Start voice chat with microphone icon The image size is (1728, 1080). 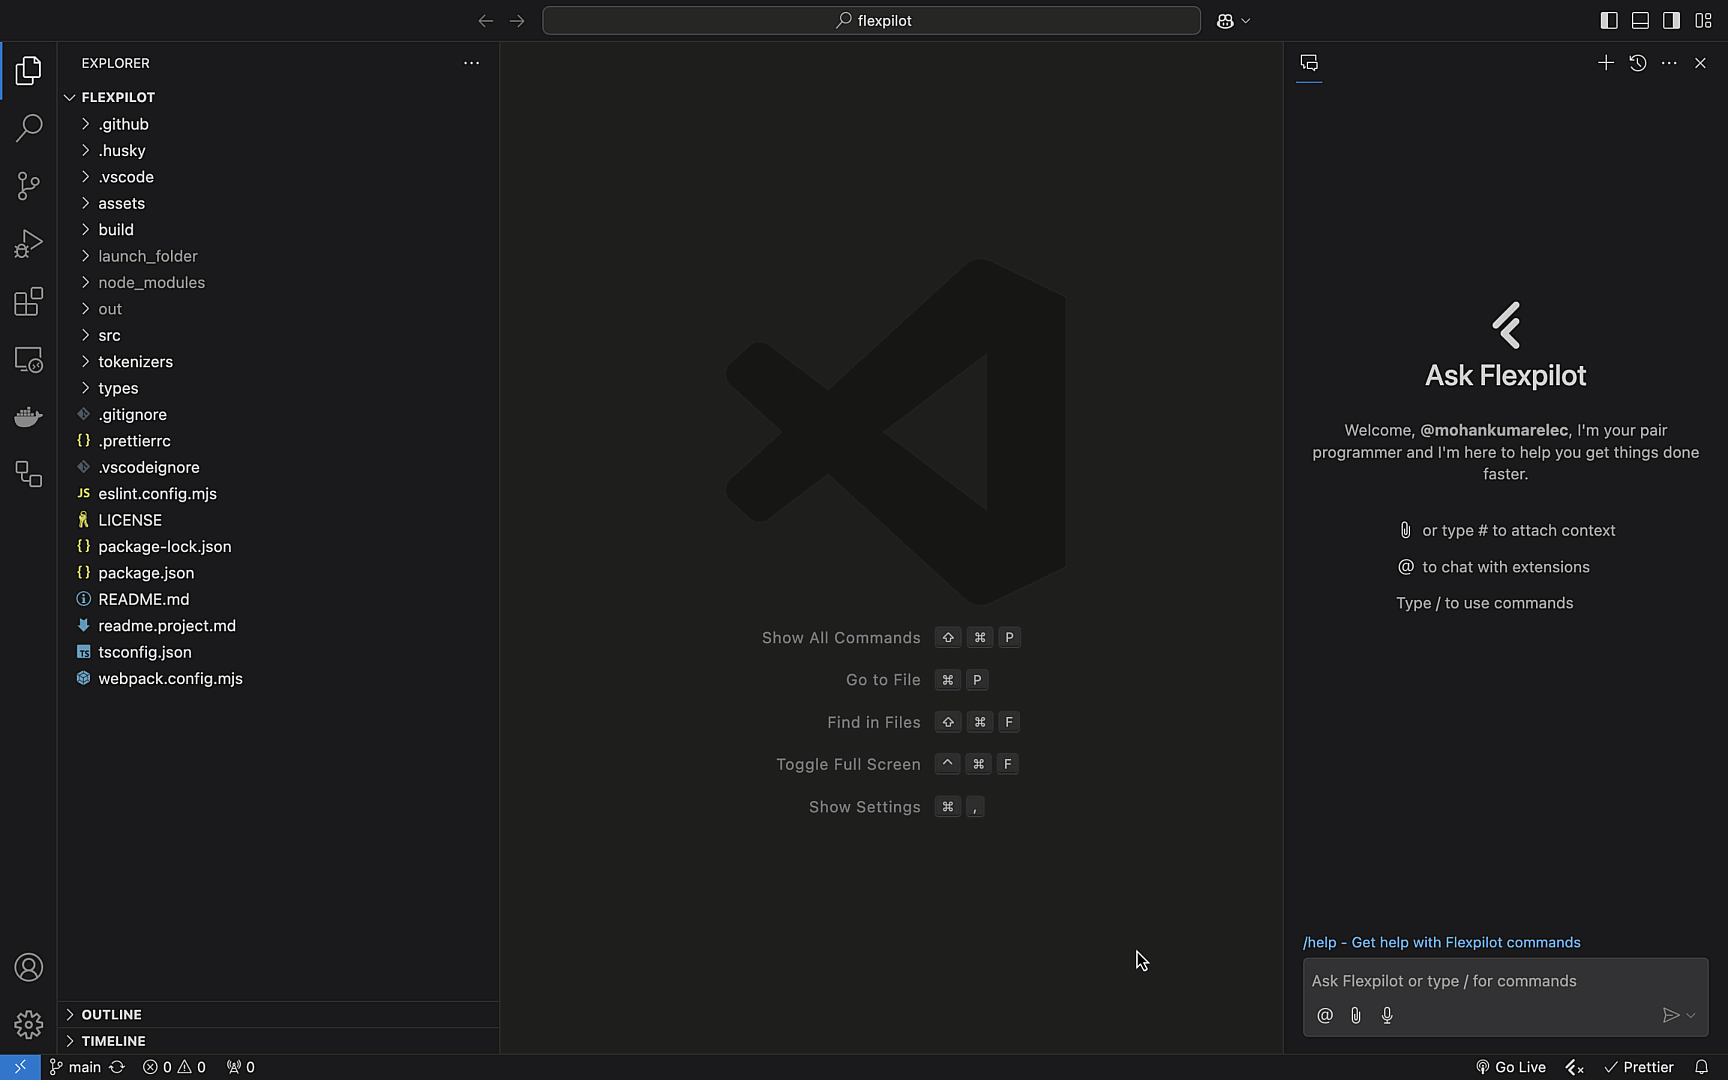(x=1387, y=1015)
